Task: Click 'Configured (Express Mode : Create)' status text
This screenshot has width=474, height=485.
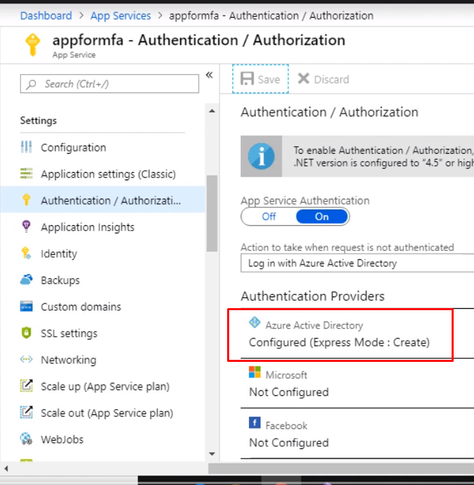Action: 339,342
